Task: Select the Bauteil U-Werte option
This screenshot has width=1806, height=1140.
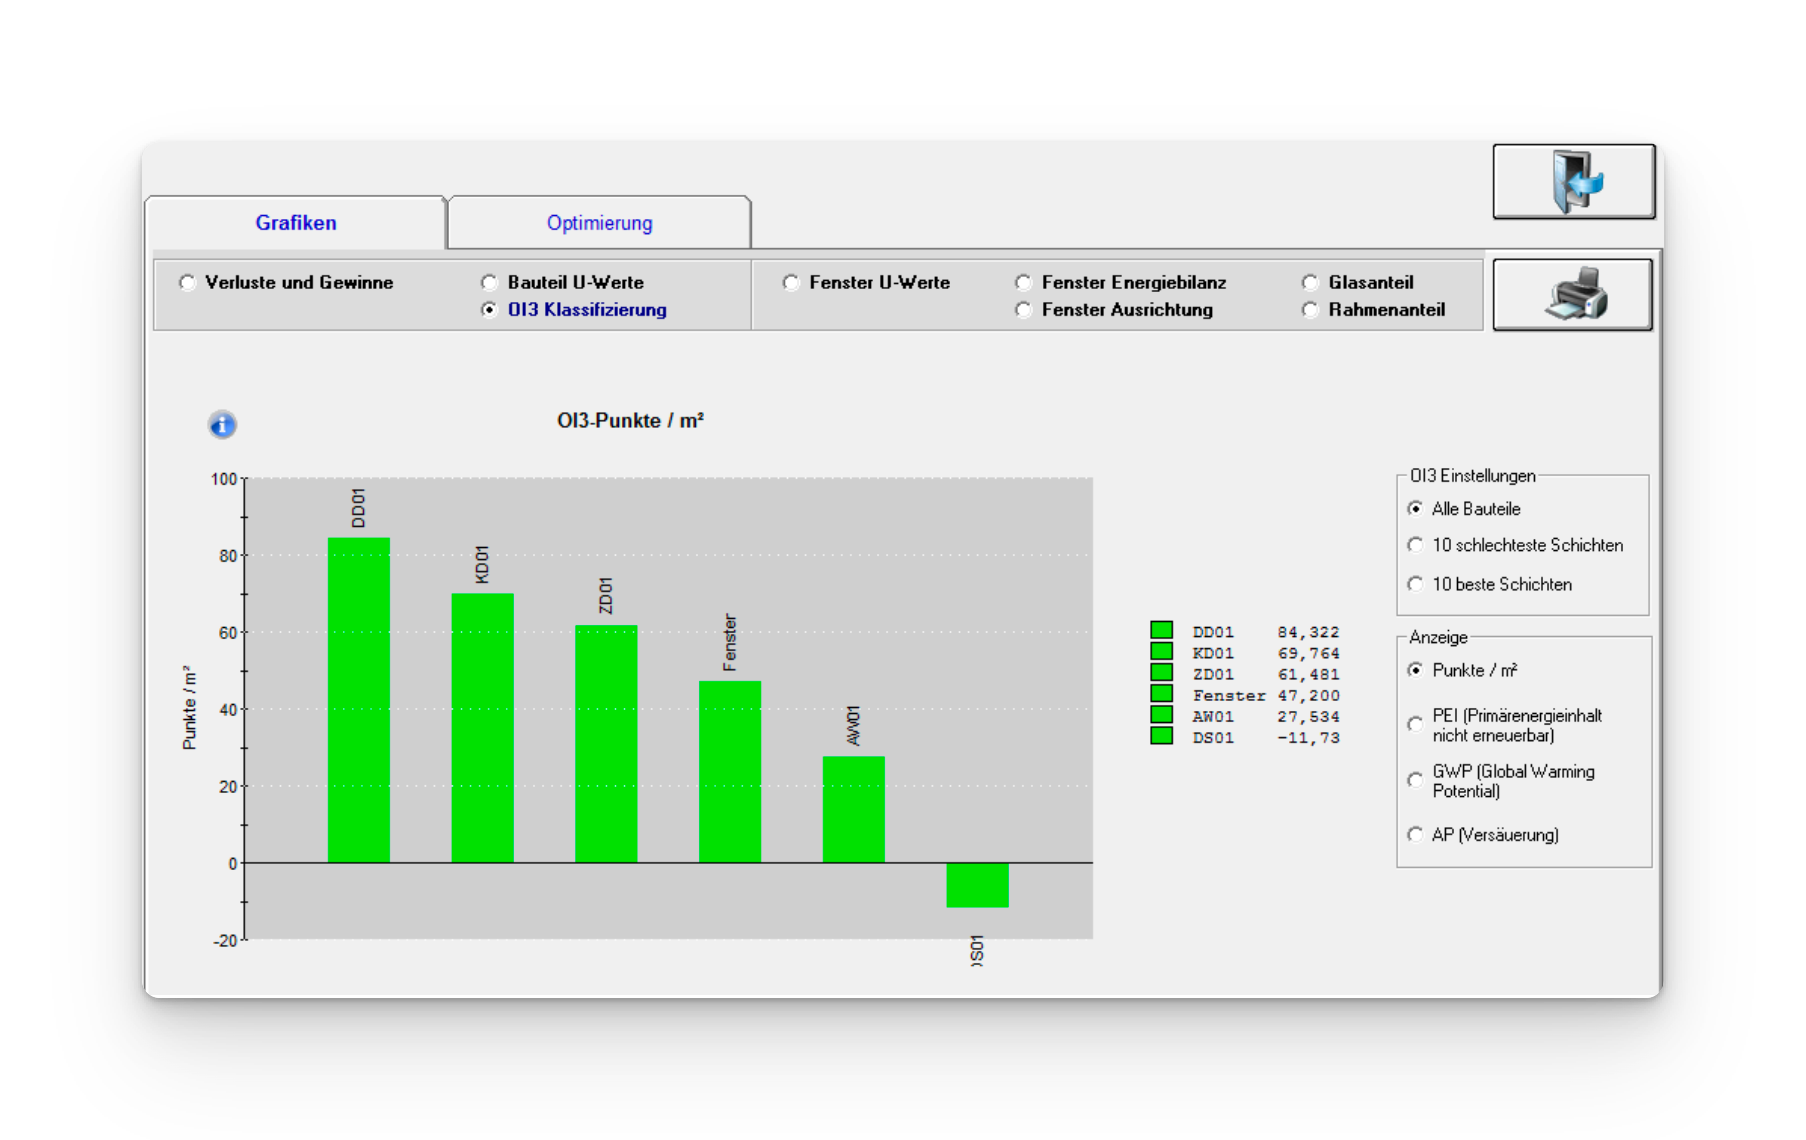Action: point(489,283)
